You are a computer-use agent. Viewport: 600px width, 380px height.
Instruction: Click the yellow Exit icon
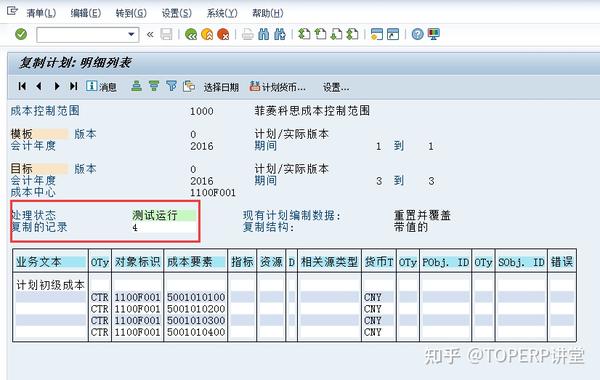coord(207,34)
